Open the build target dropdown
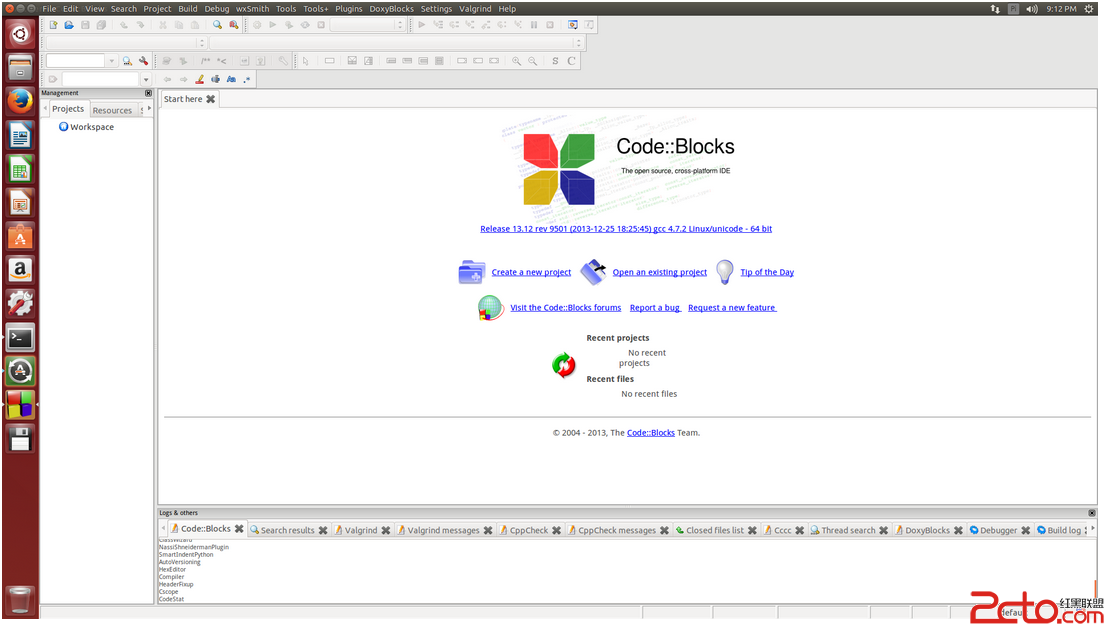 click(x=368, y=25)
